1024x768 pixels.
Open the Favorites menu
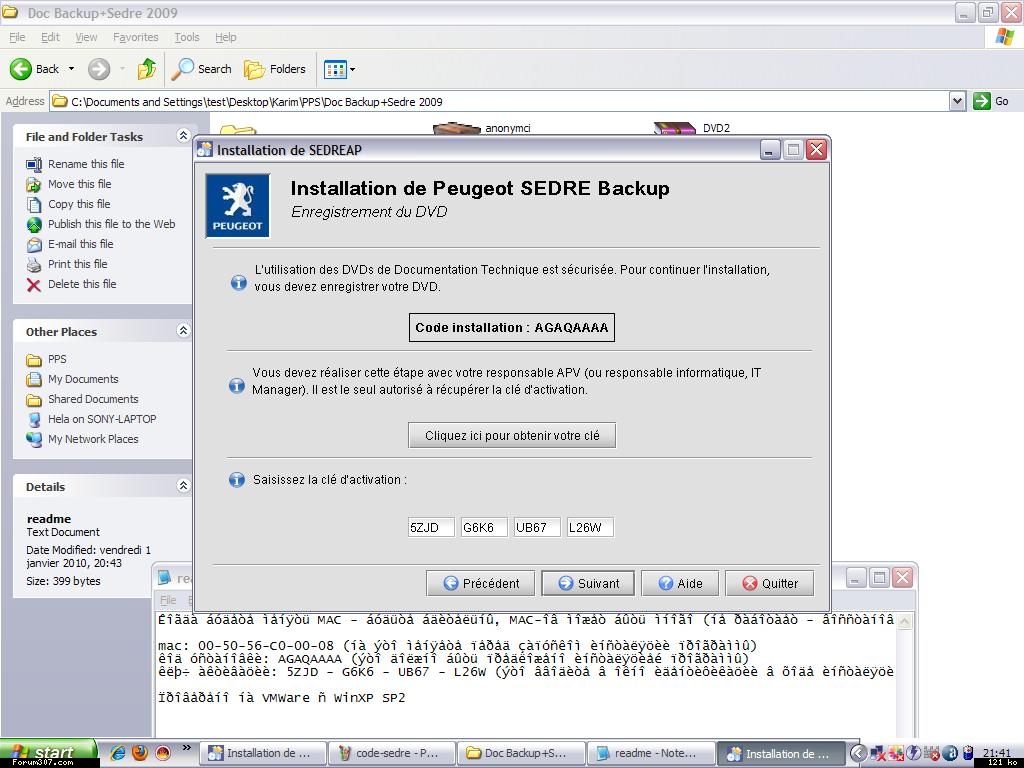click(x=135, y=37)
